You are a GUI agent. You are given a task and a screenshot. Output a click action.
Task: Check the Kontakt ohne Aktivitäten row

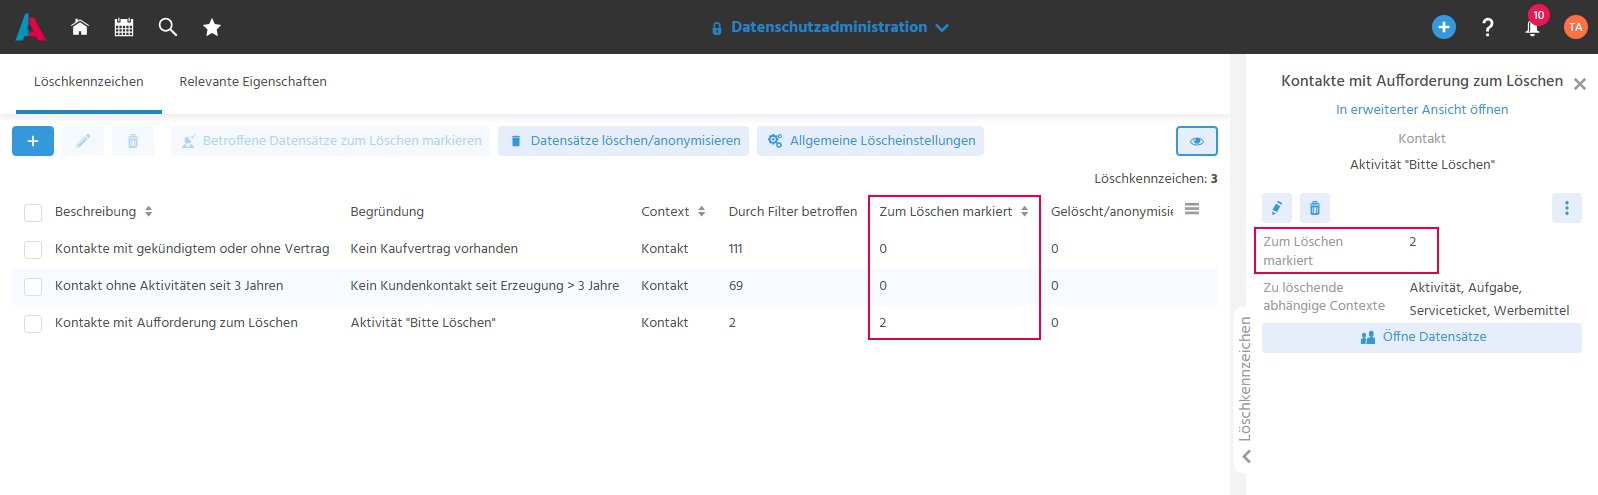click(33, 286)
